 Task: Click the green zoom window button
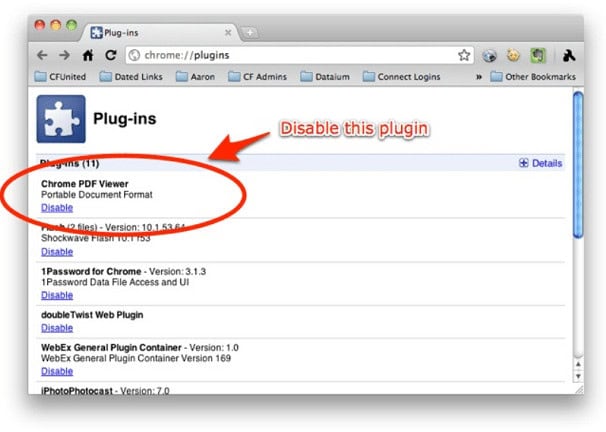point(71,26)
